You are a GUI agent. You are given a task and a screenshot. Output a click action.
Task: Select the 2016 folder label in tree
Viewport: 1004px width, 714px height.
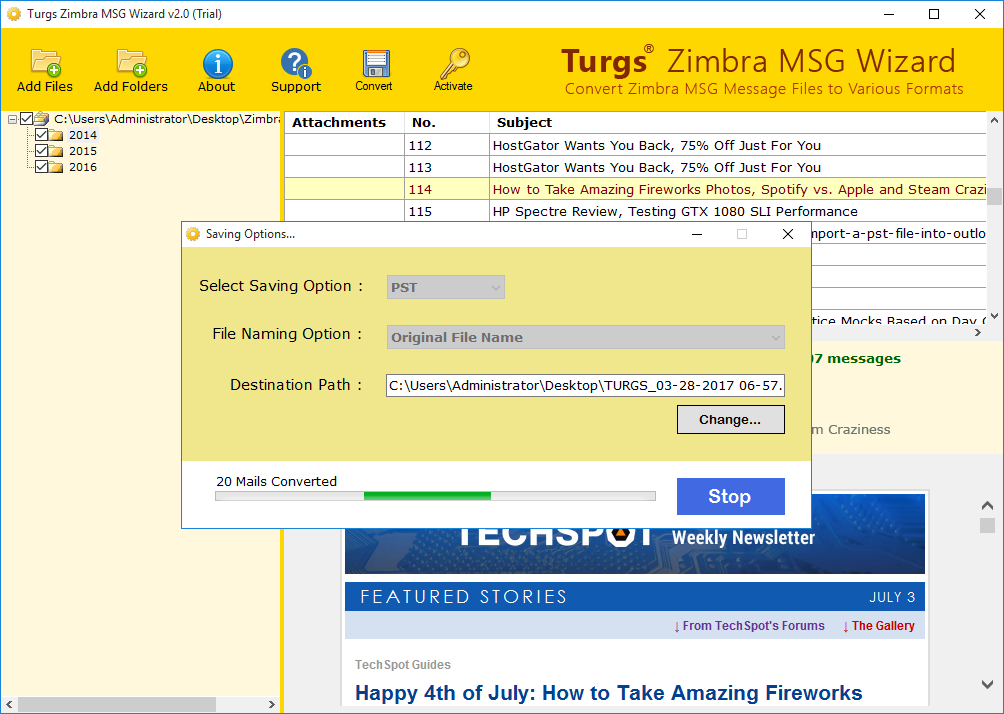click(x=83, y=167)
